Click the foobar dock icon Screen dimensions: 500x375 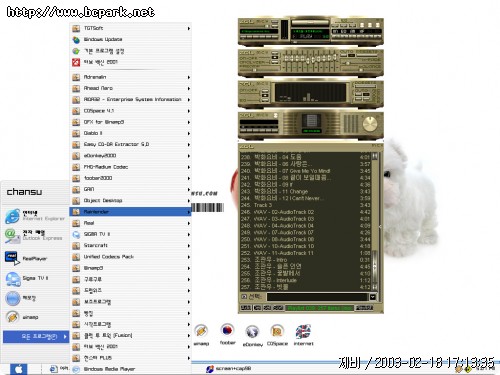click(x=228, y=330)
